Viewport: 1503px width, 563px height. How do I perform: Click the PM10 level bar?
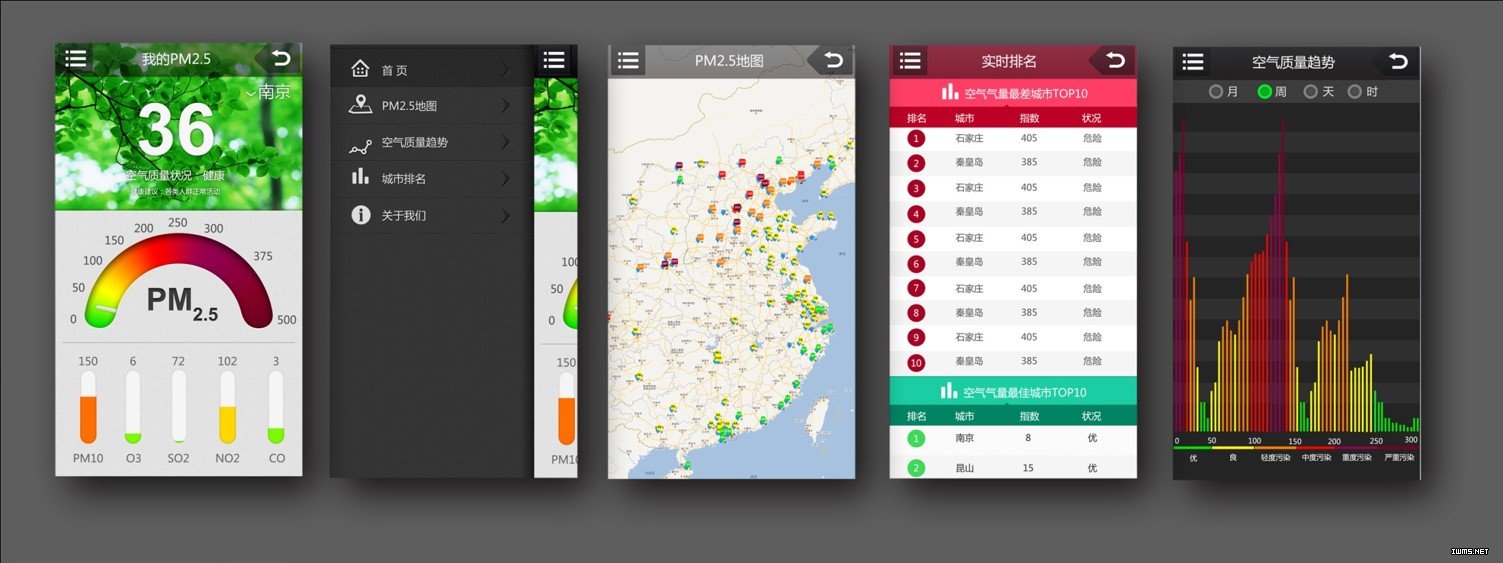pyautogui.click(x=88, y=408)
